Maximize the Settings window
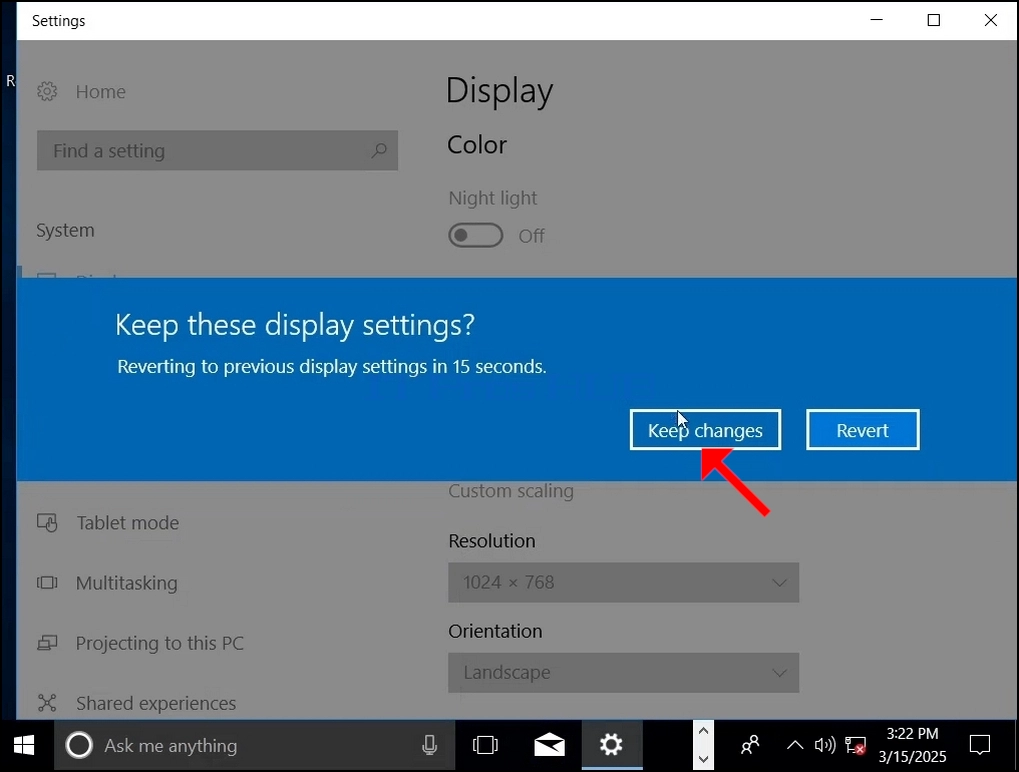 click(934, 20)
